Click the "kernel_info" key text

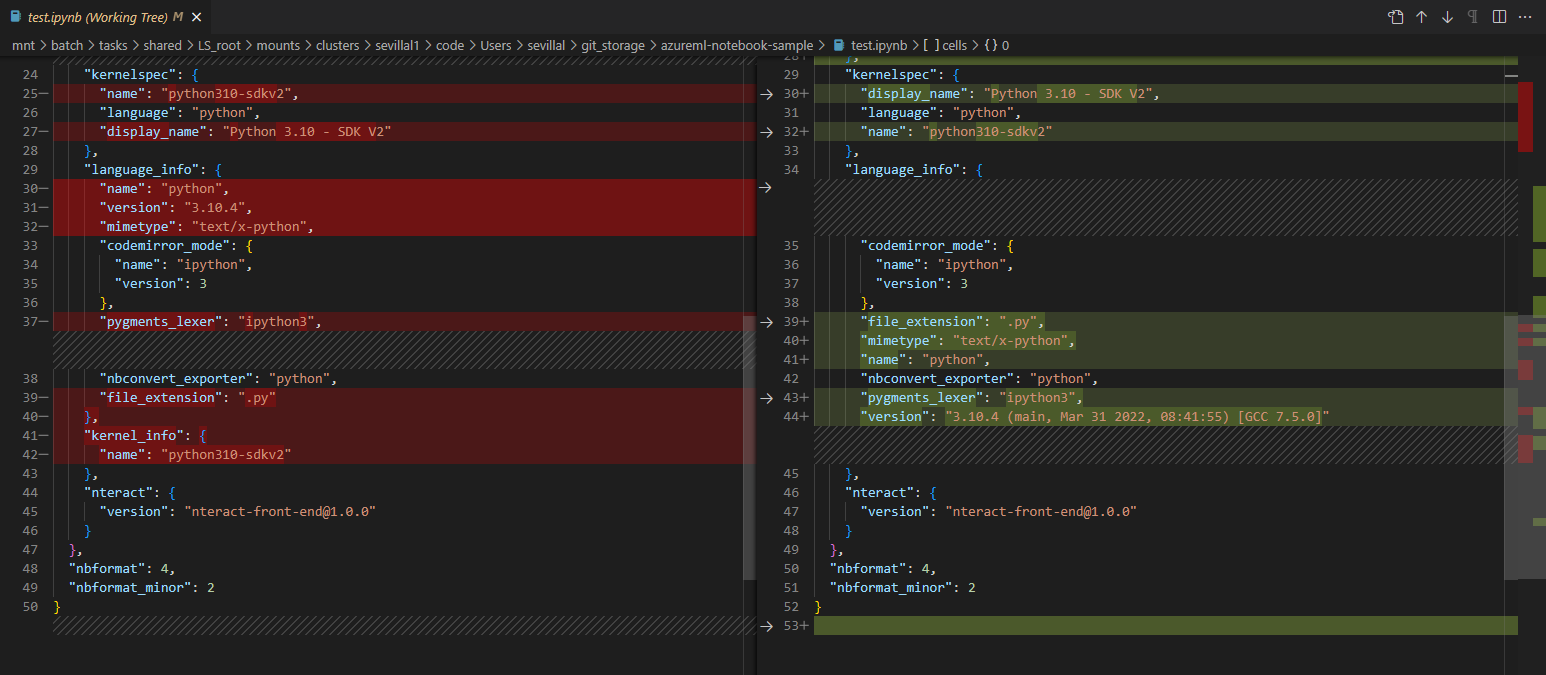(x=135, y=436)
